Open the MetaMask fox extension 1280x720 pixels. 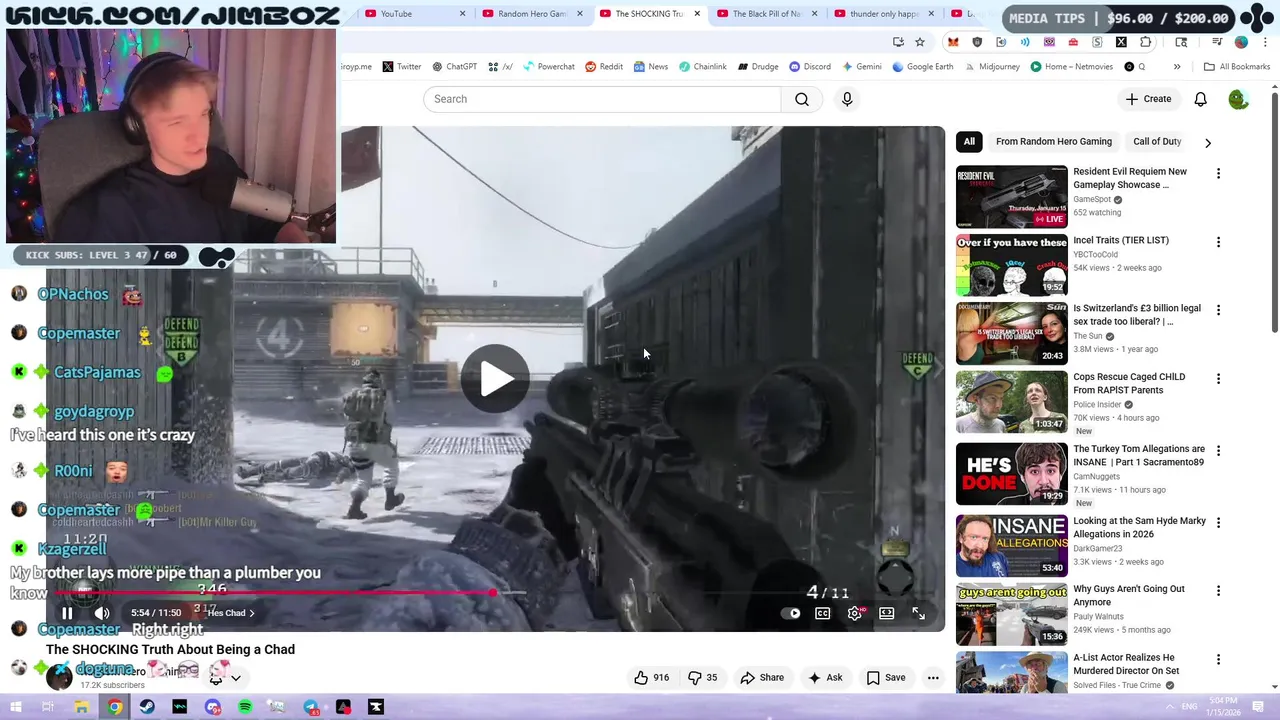[953, 42]
